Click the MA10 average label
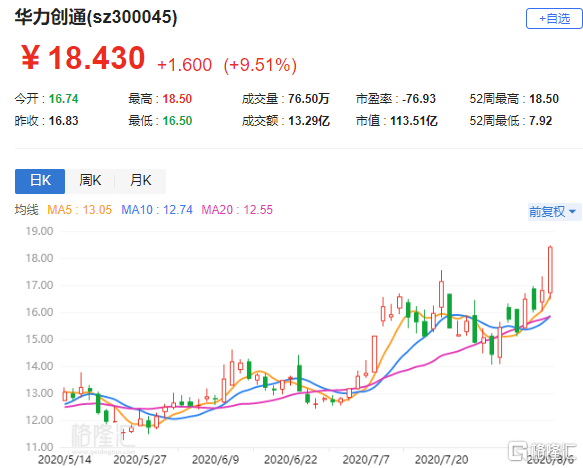The height and width of the screenshot is (468, 583). pos(157,210)
